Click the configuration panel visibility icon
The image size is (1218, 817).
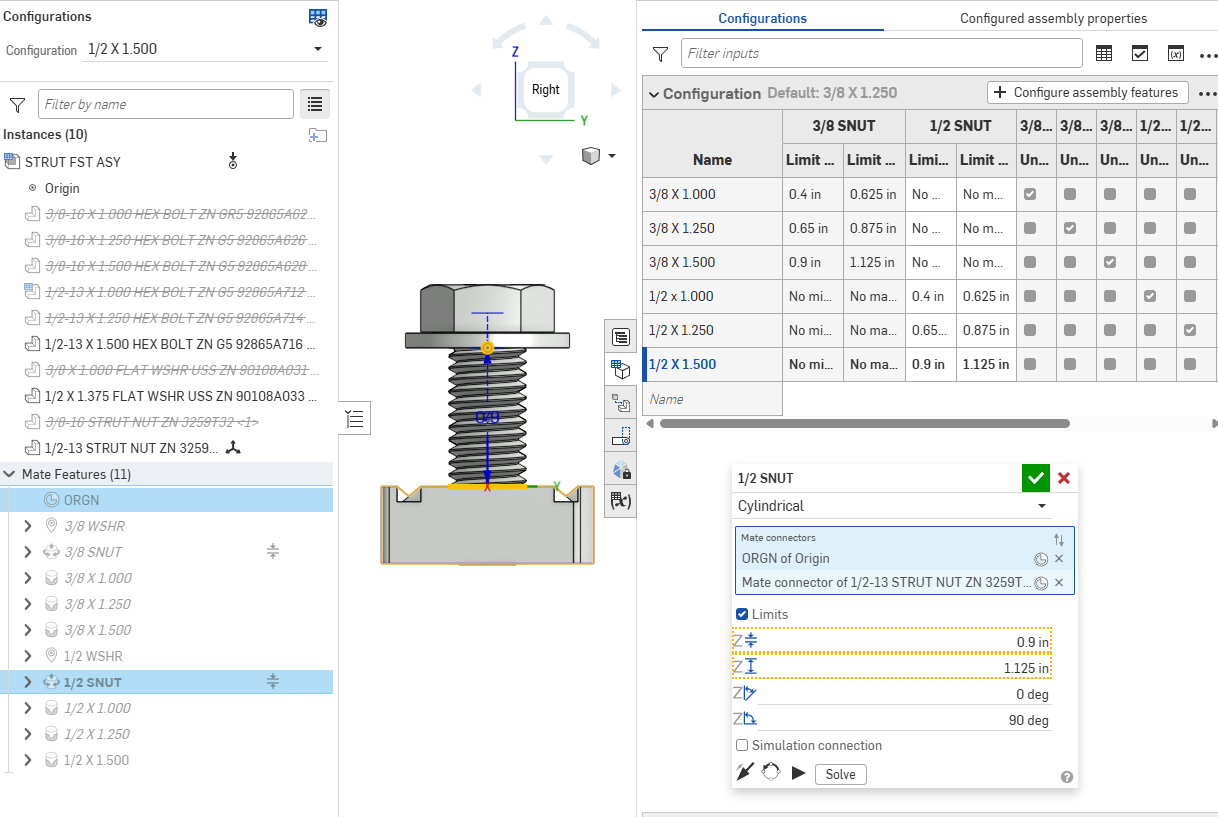coord(318,17)
